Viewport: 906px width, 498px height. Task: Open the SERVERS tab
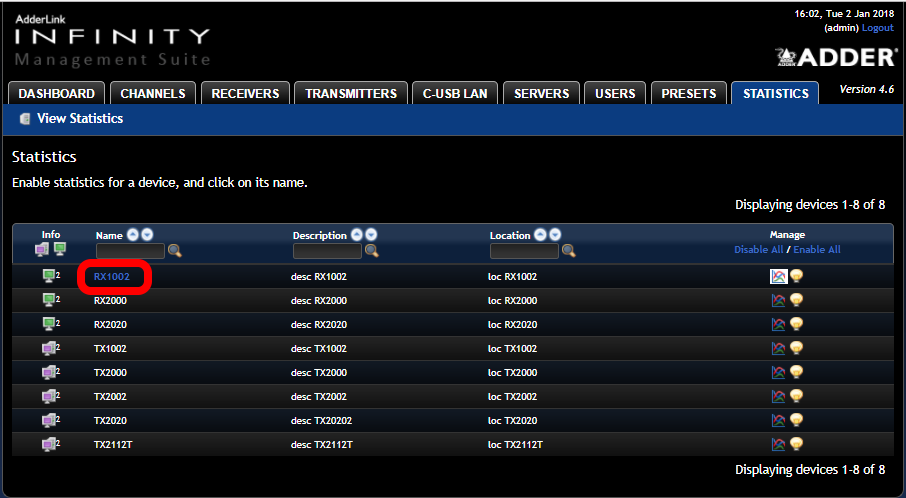[x=541, y=94]
